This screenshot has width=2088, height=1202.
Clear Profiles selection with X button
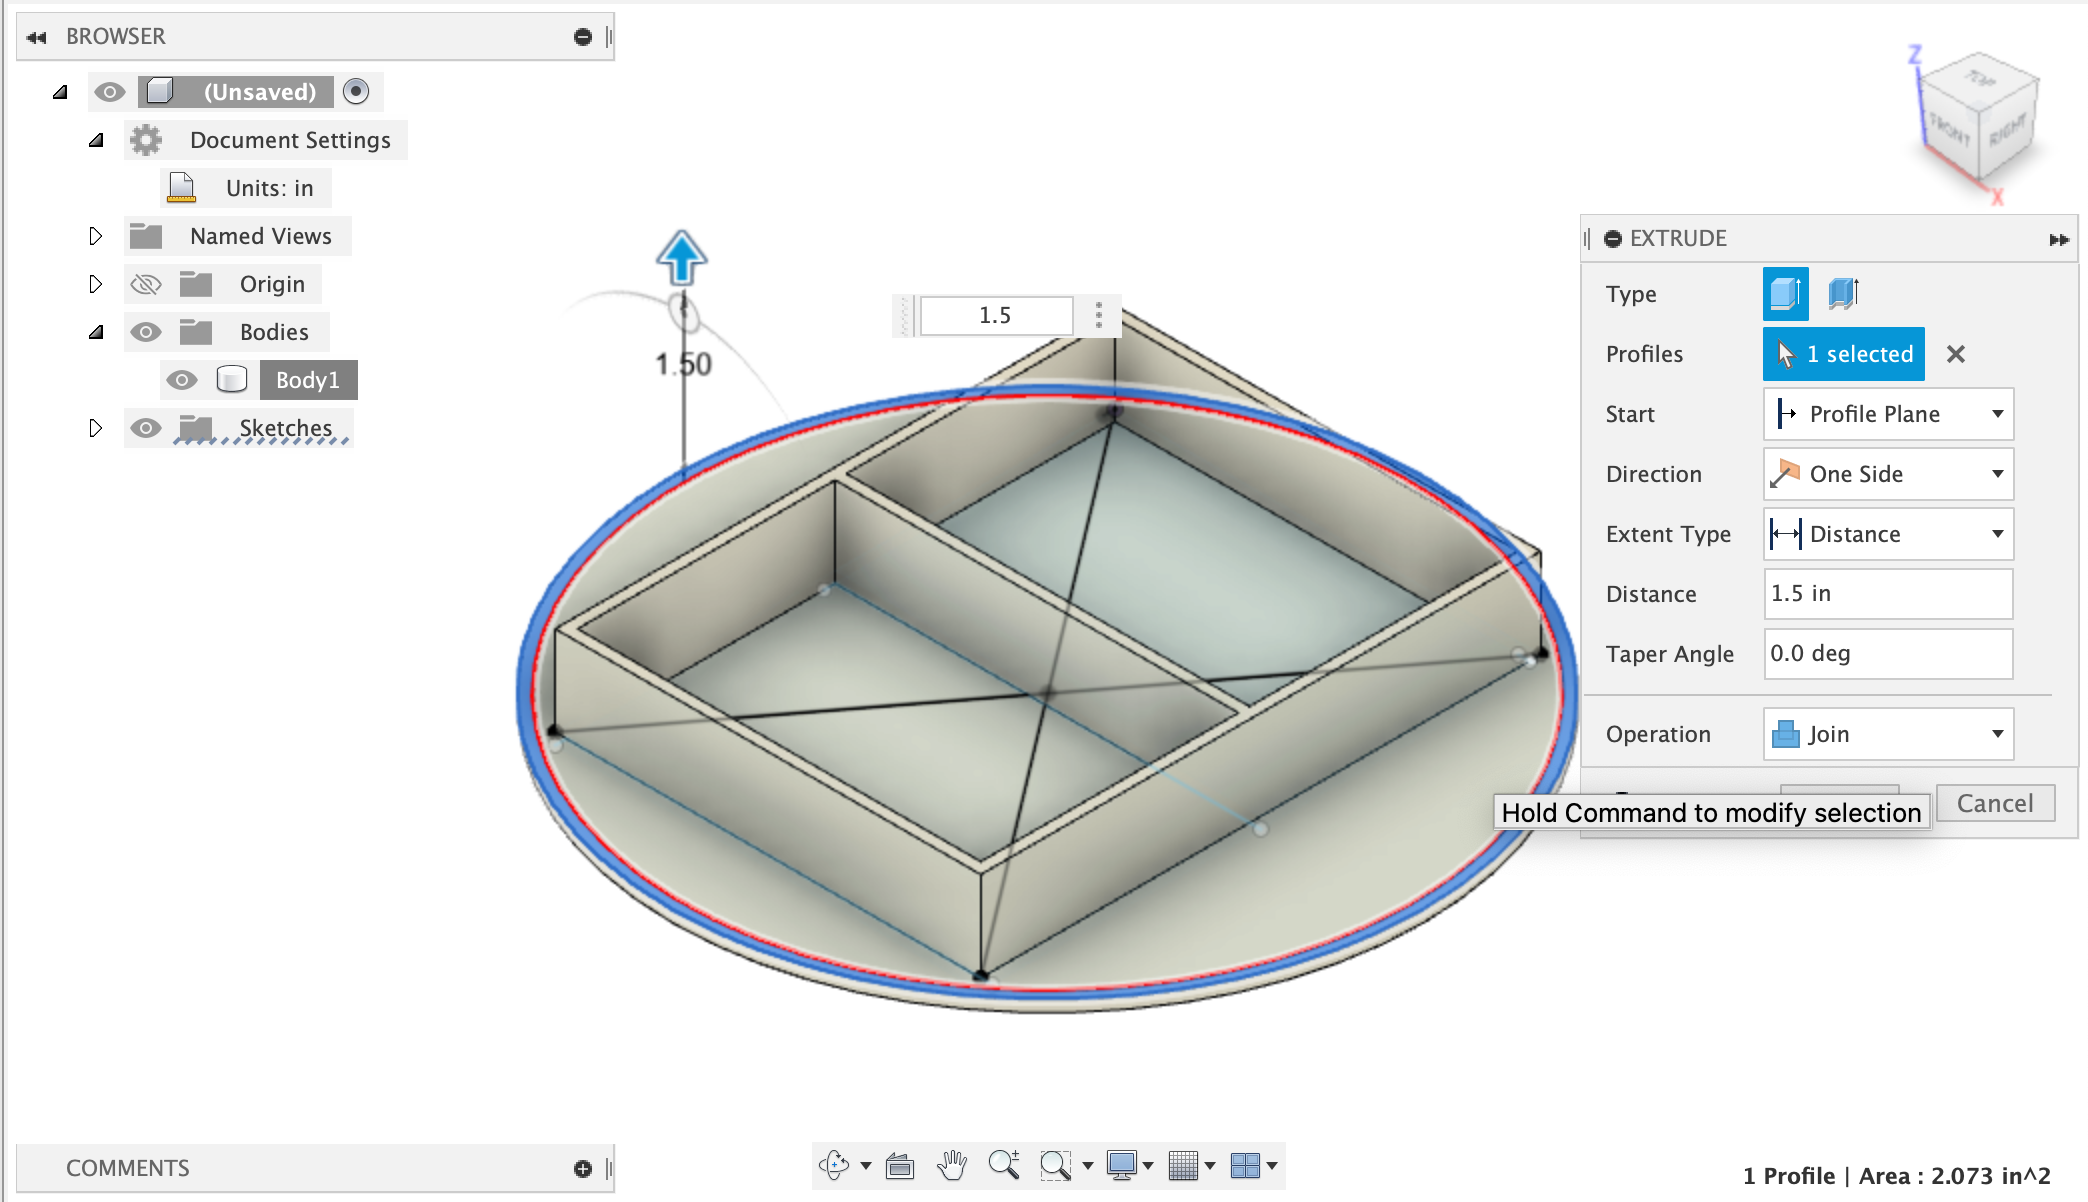tap(1955, 354)
